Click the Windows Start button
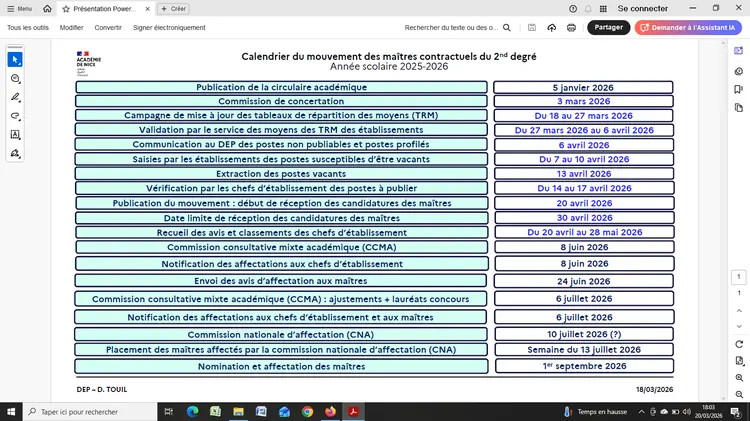The width and height of the screenshot is (750, 421). (11, 411)
